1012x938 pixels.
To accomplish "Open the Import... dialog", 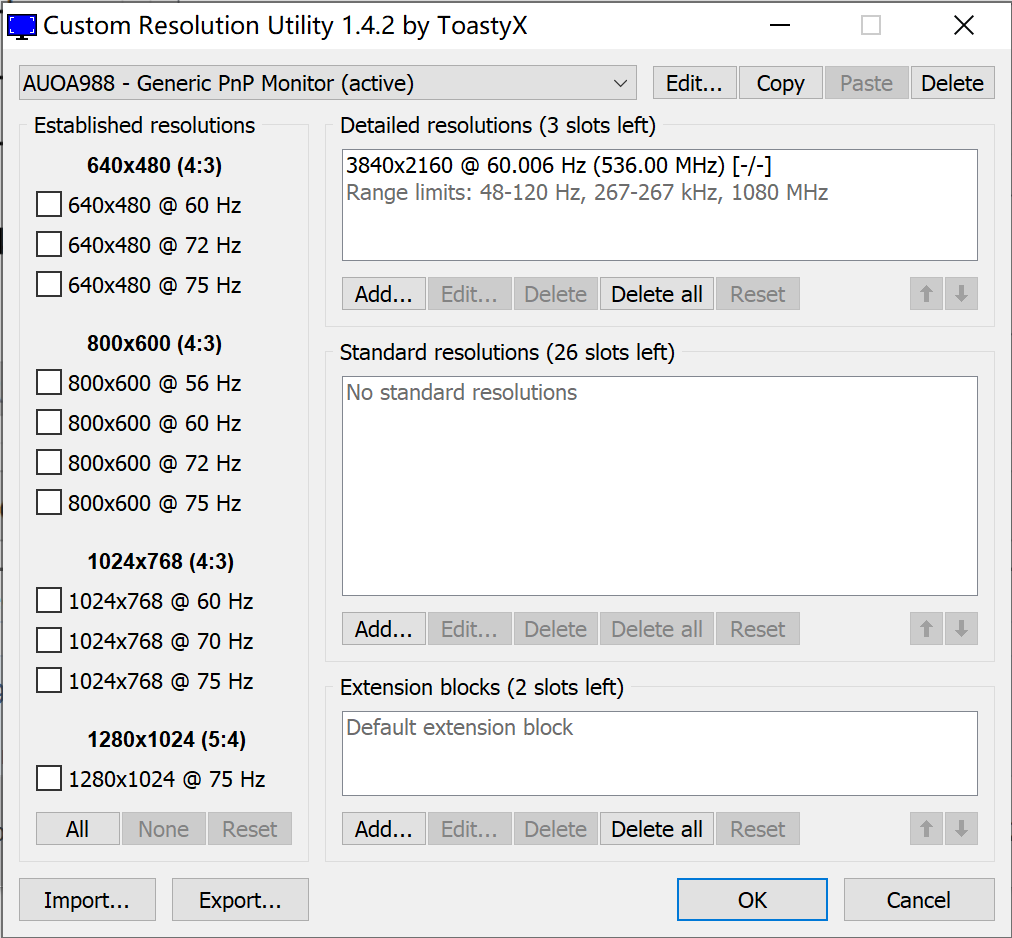I will (x=87, y=899).
